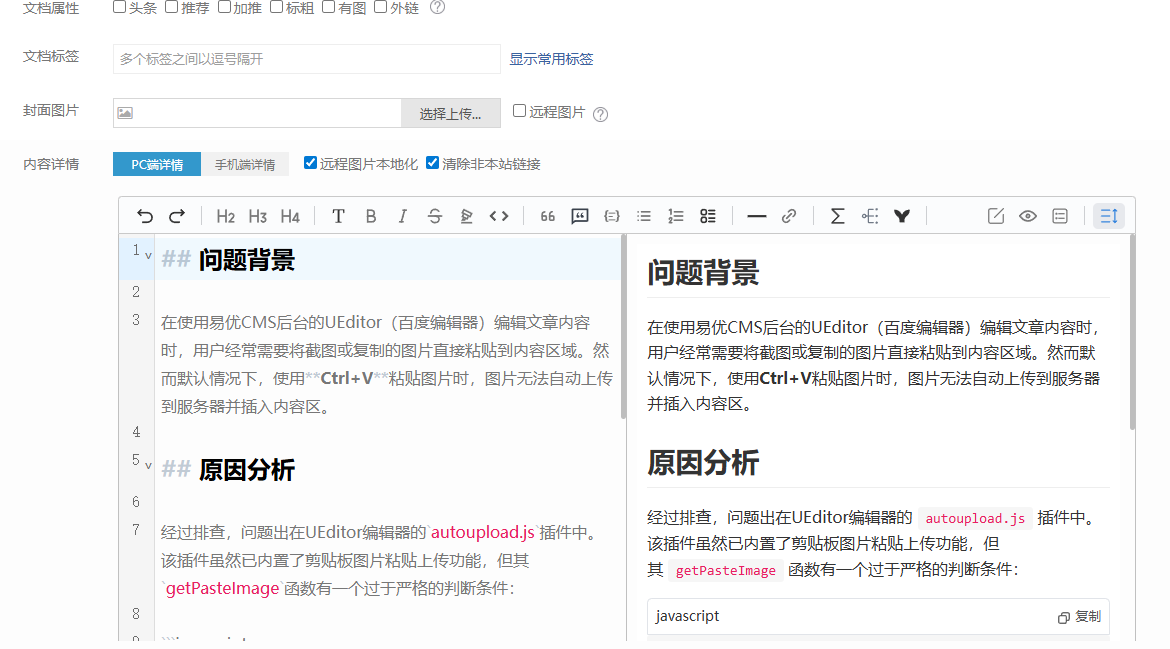Screen dimensions: 1170x649
Task: Click the editor pane vertical scrollbar
Action: [623, 327]
